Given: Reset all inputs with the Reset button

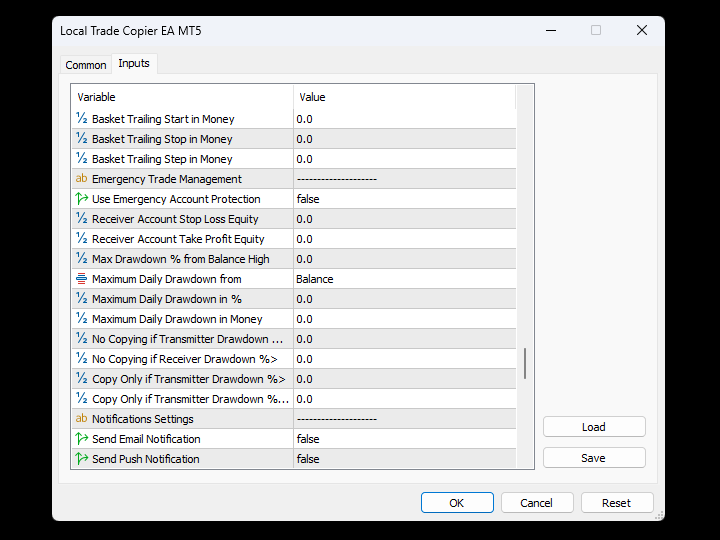Looking at the screenshot, I should [617, 503].
